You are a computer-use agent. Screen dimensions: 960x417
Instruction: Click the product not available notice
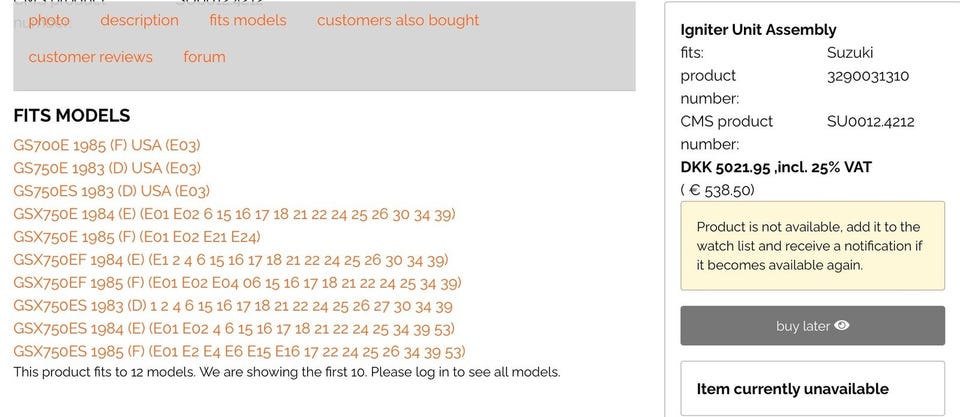(811, 246)
